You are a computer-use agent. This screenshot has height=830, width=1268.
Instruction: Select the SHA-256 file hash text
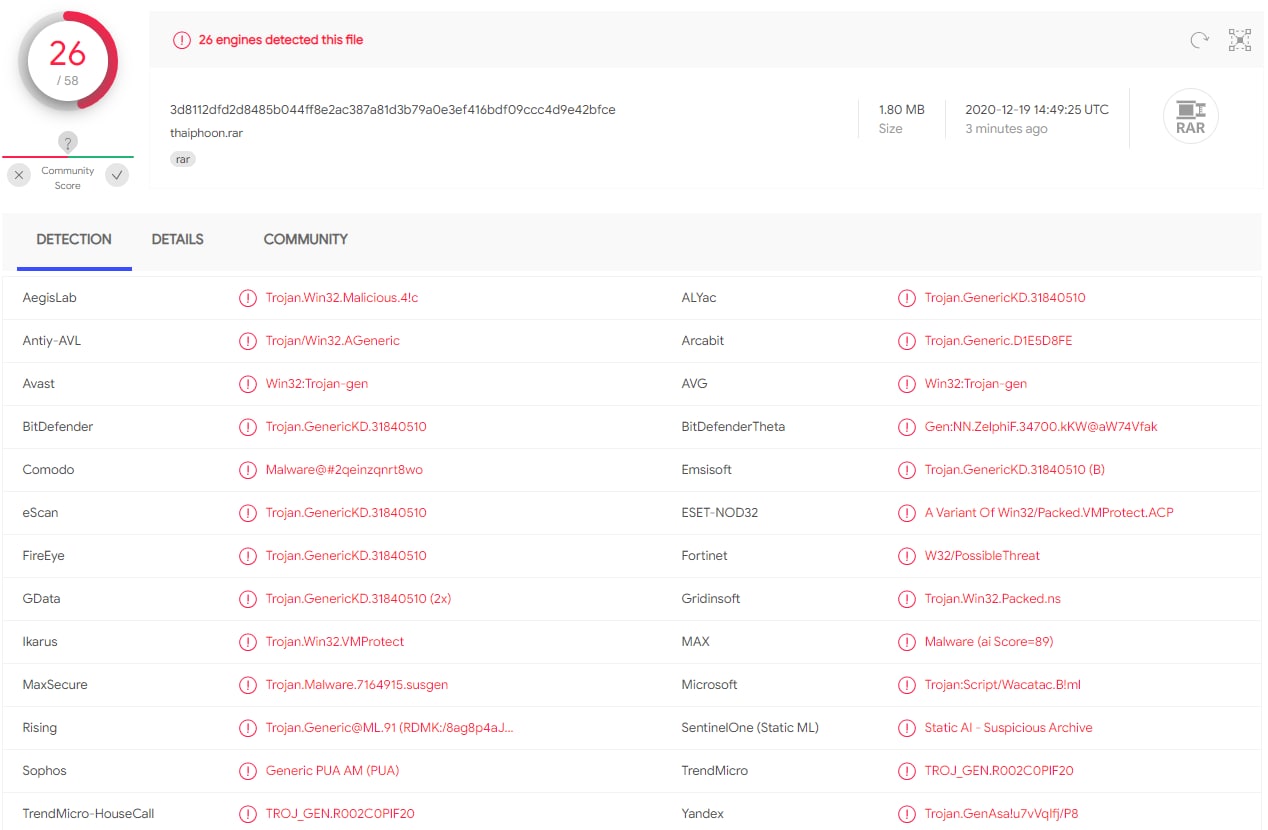pyautogui.click(x=393, y=110)
